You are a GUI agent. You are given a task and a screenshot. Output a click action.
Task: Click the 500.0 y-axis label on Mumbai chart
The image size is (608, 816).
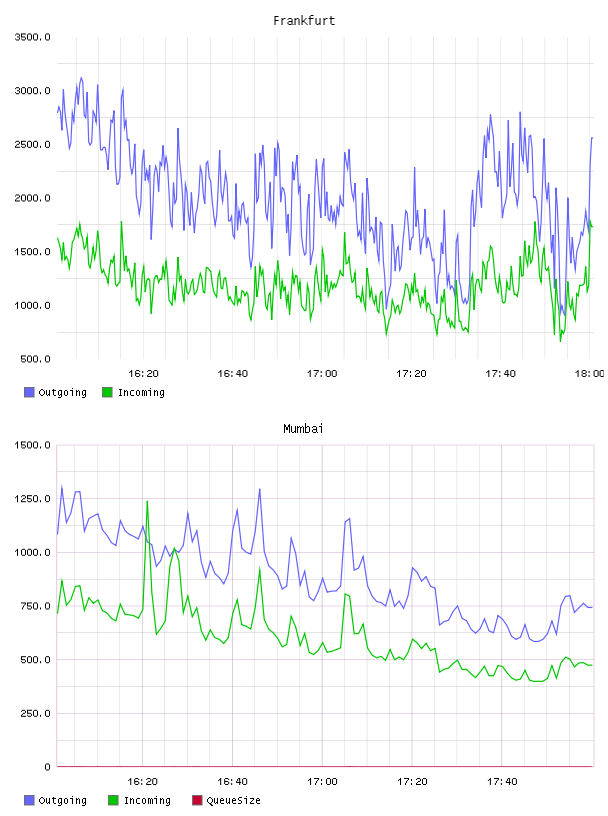(x=35, y=659)
